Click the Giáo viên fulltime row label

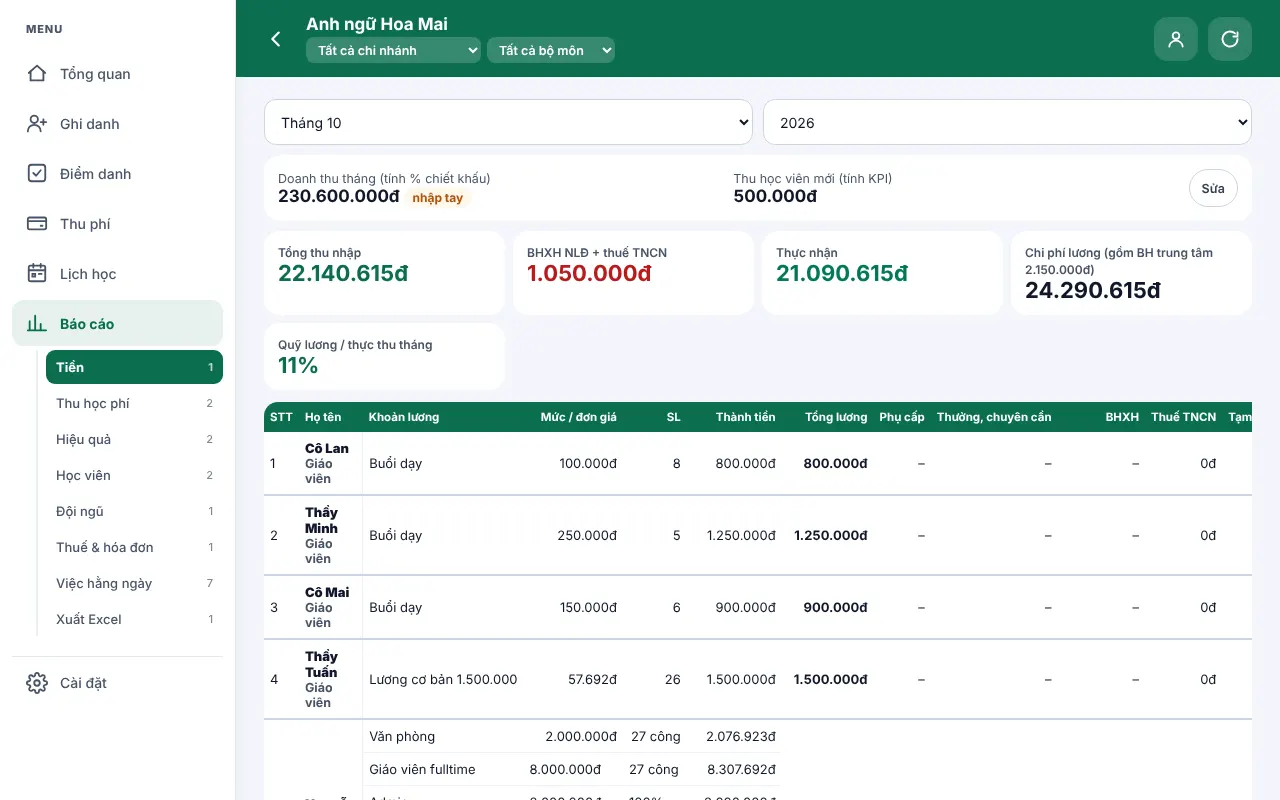[422, 769]
